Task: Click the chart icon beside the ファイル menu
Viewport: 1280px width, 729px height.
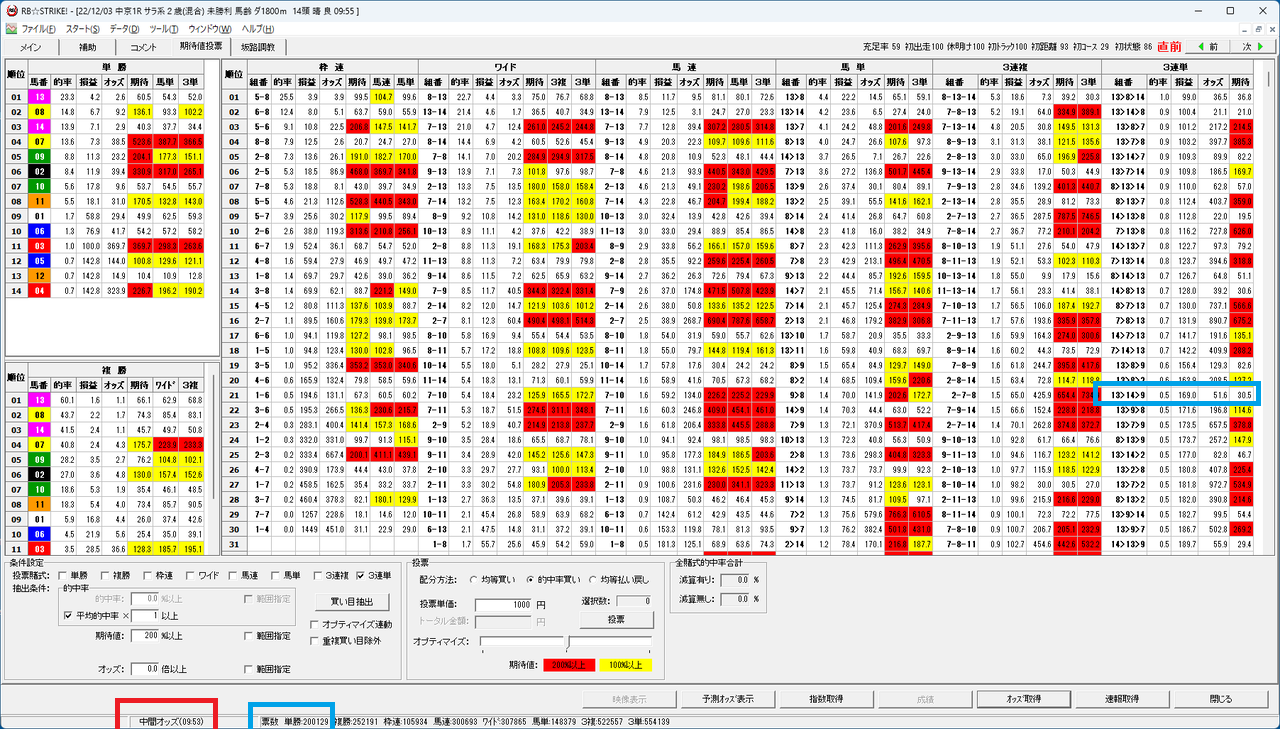Action: pos(10,29)
